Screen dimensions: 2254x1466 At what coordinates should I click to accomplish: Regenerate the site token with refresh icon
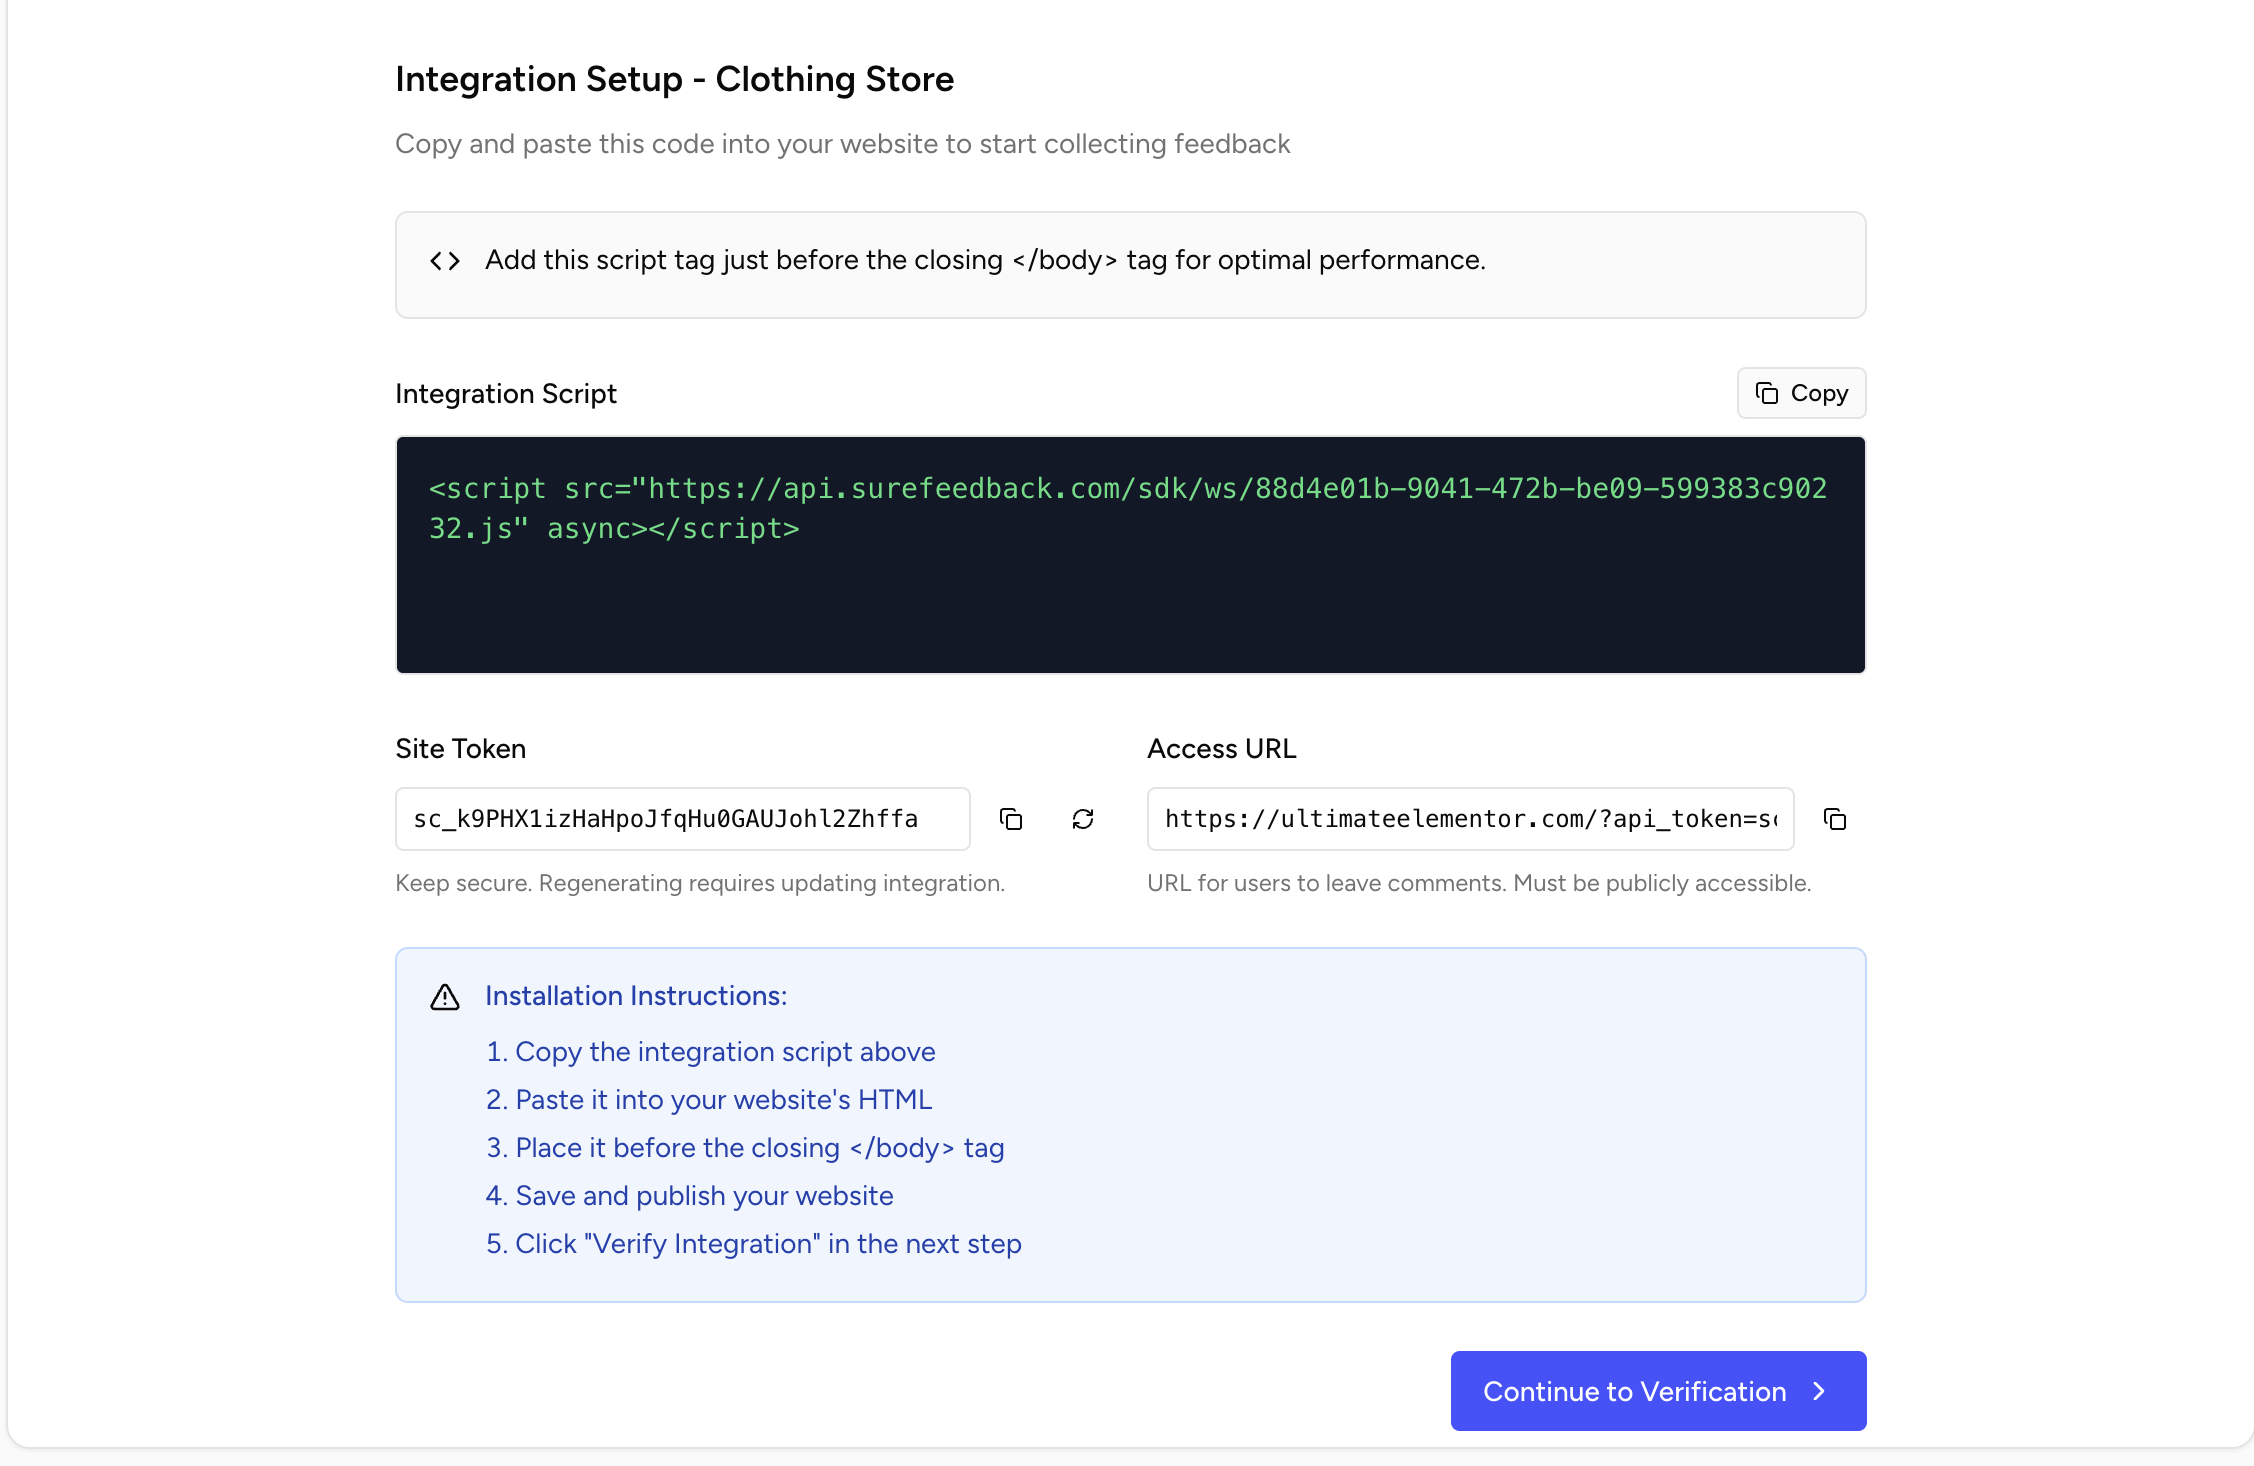pyautogui.click(x=1083, y=819)
